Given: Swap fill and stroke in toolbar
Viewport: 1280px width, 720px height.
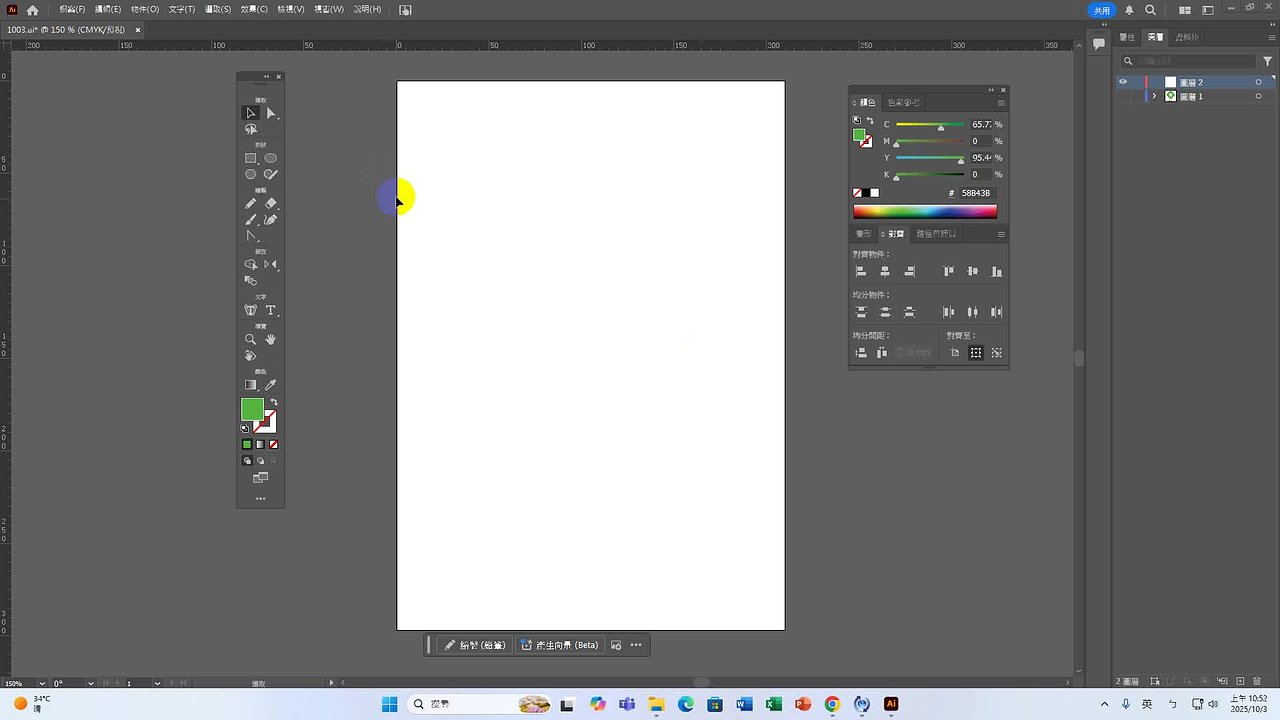Looking at the screenshot, I should [x=273, y=402].
